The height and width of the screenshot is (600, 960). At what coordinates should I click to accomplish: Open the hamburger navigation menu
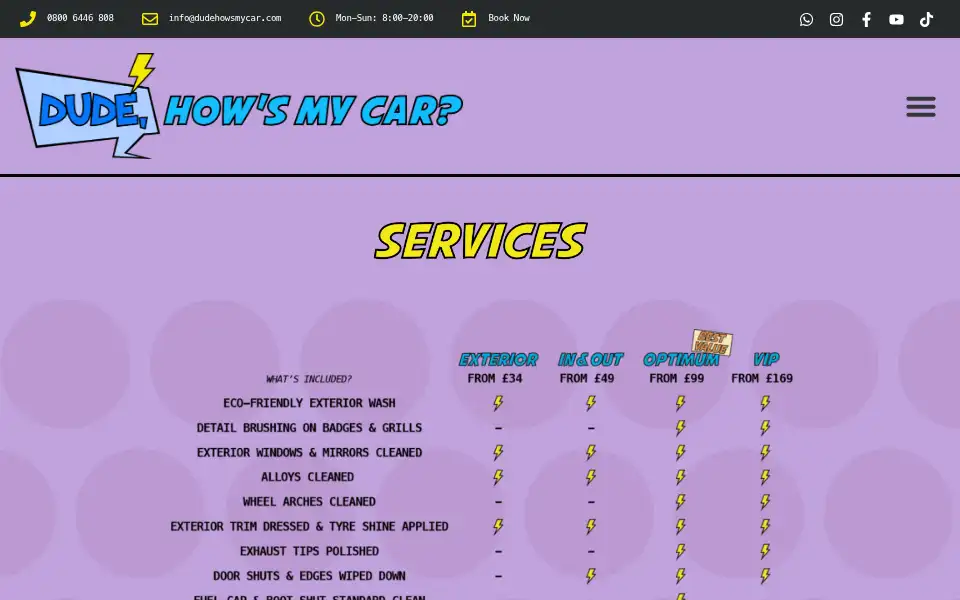click(x=921, y=107)
